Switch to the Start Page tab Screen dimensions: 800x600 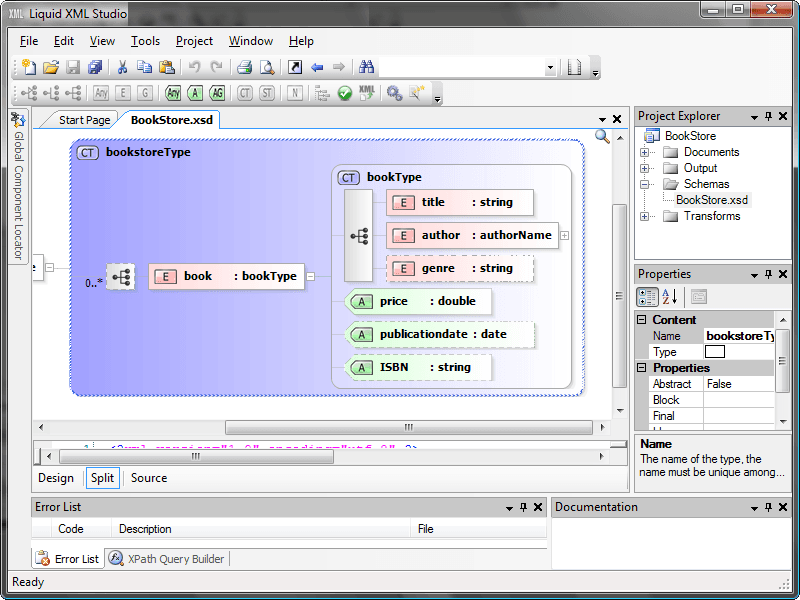[84, 120]
